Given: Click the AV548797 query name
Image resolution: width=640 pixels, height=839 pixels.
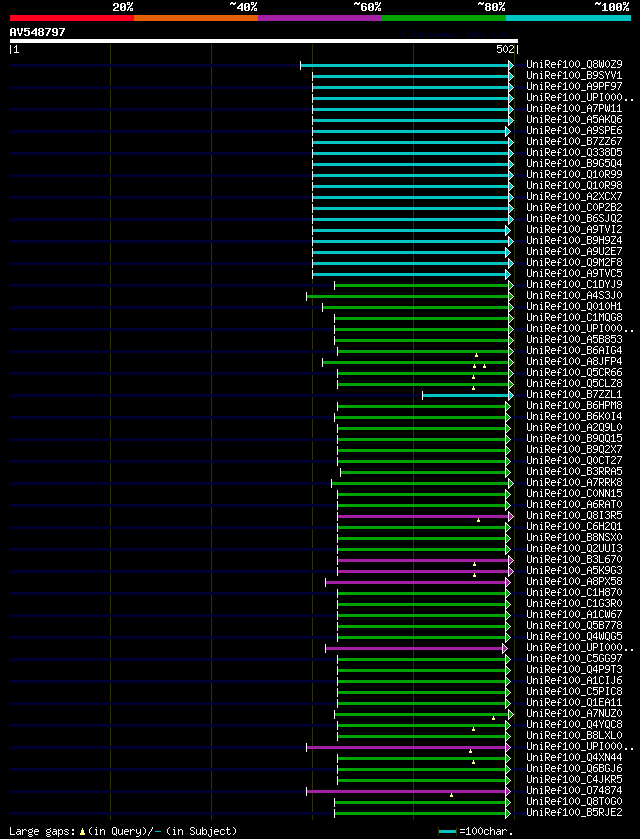Looking at the screenshot, I should pos(37,32).
